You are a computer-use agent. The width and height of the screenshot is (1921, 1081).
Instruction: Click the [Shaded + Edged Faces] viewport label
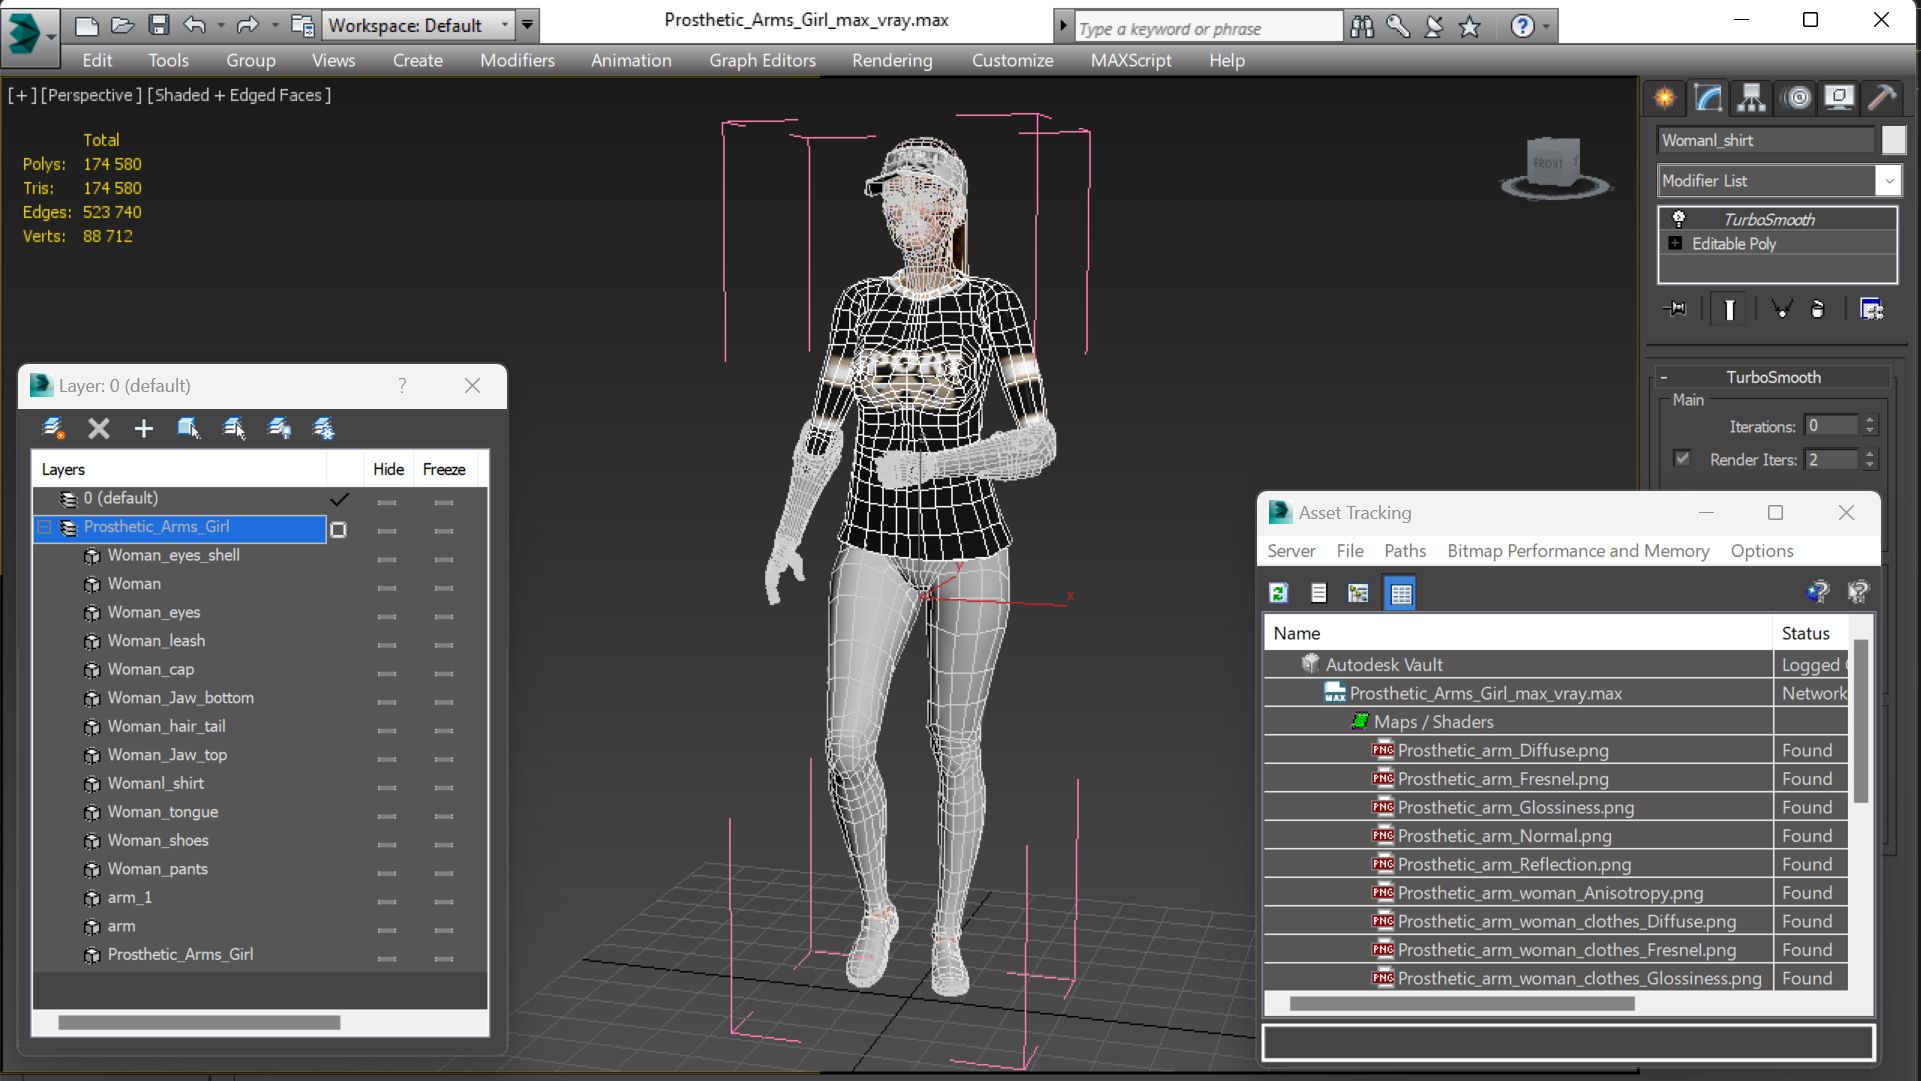coord(239,95)
